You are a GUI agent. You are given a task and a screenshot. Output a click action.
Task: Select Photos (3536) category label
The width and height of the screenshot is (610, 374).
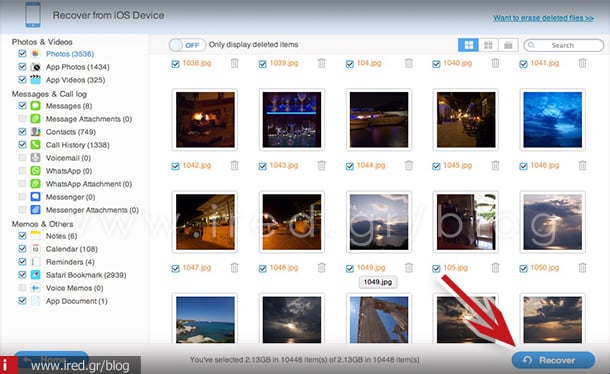coord(70,54)
